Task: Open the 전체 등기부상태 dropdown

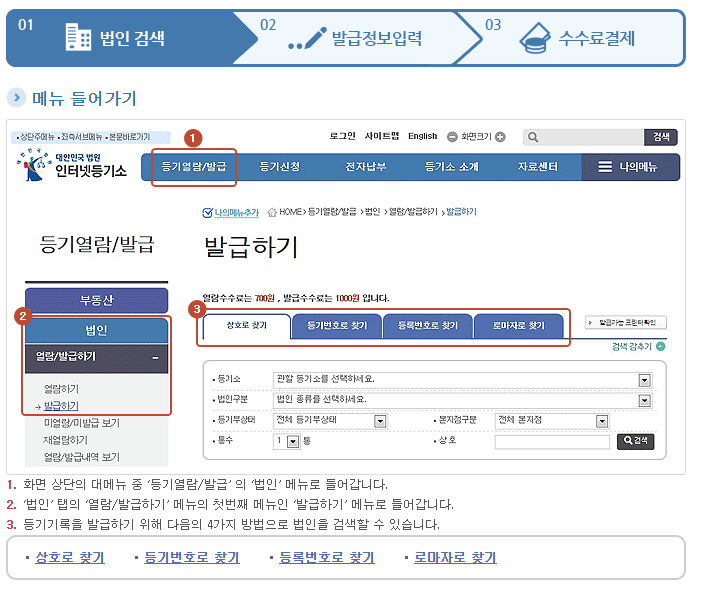Action: click(x=380, y=421)
